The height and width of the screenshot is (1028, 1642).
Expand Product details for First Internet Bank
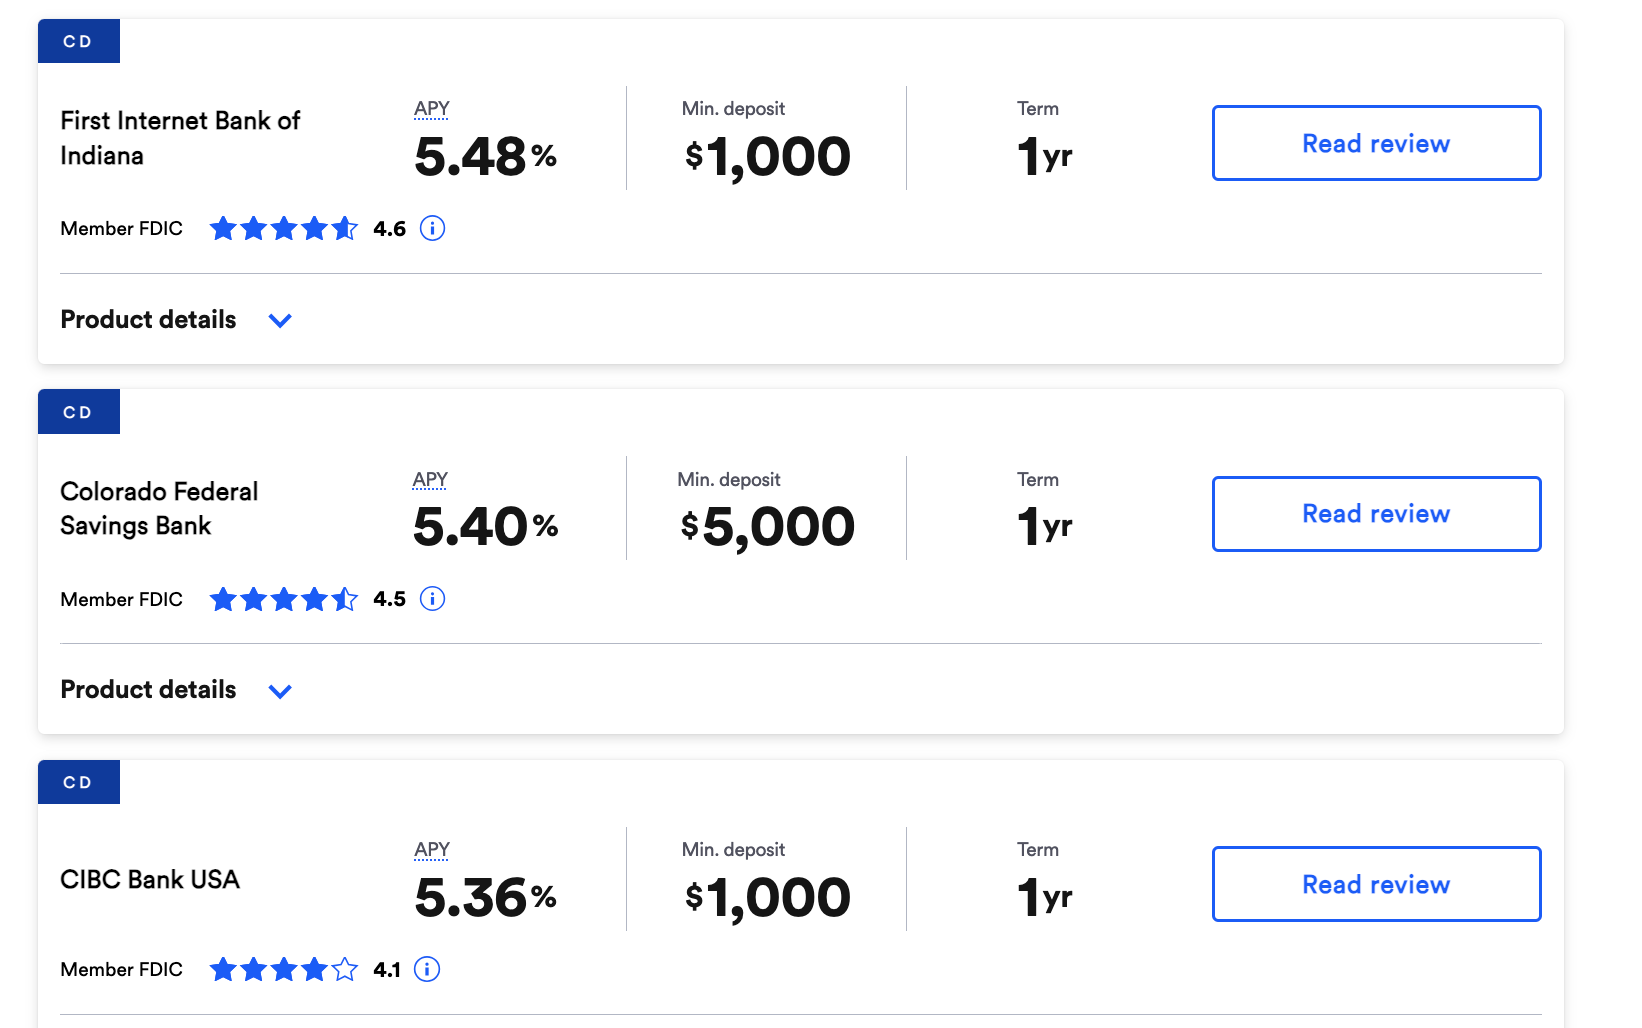pyautogui.click(x=176, y=320)
